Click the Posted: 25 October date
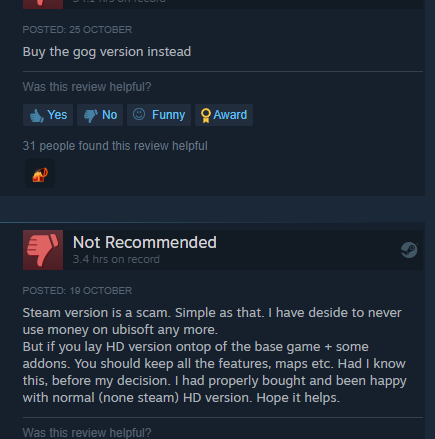 (x=77, y=30)
